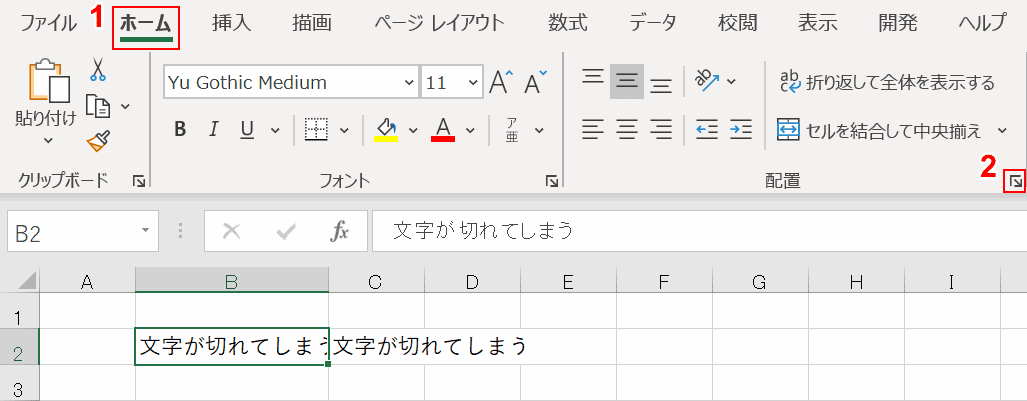Image resolution: width=1027 pixels, height=401 pixels.
Task: Switch to the データ tab
Action: (x=653, y=23)
